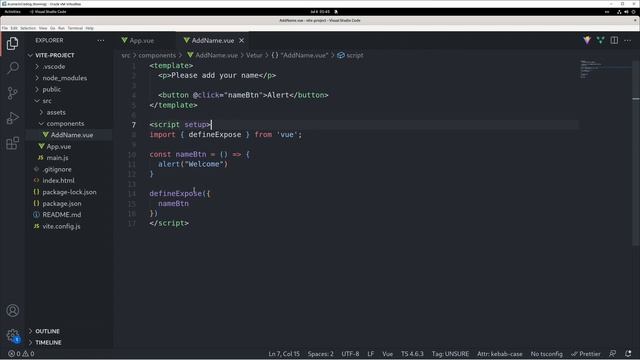This screenshot has height=360, width=640.
Task: Click the split editor icon
Action: click(614, 40)
